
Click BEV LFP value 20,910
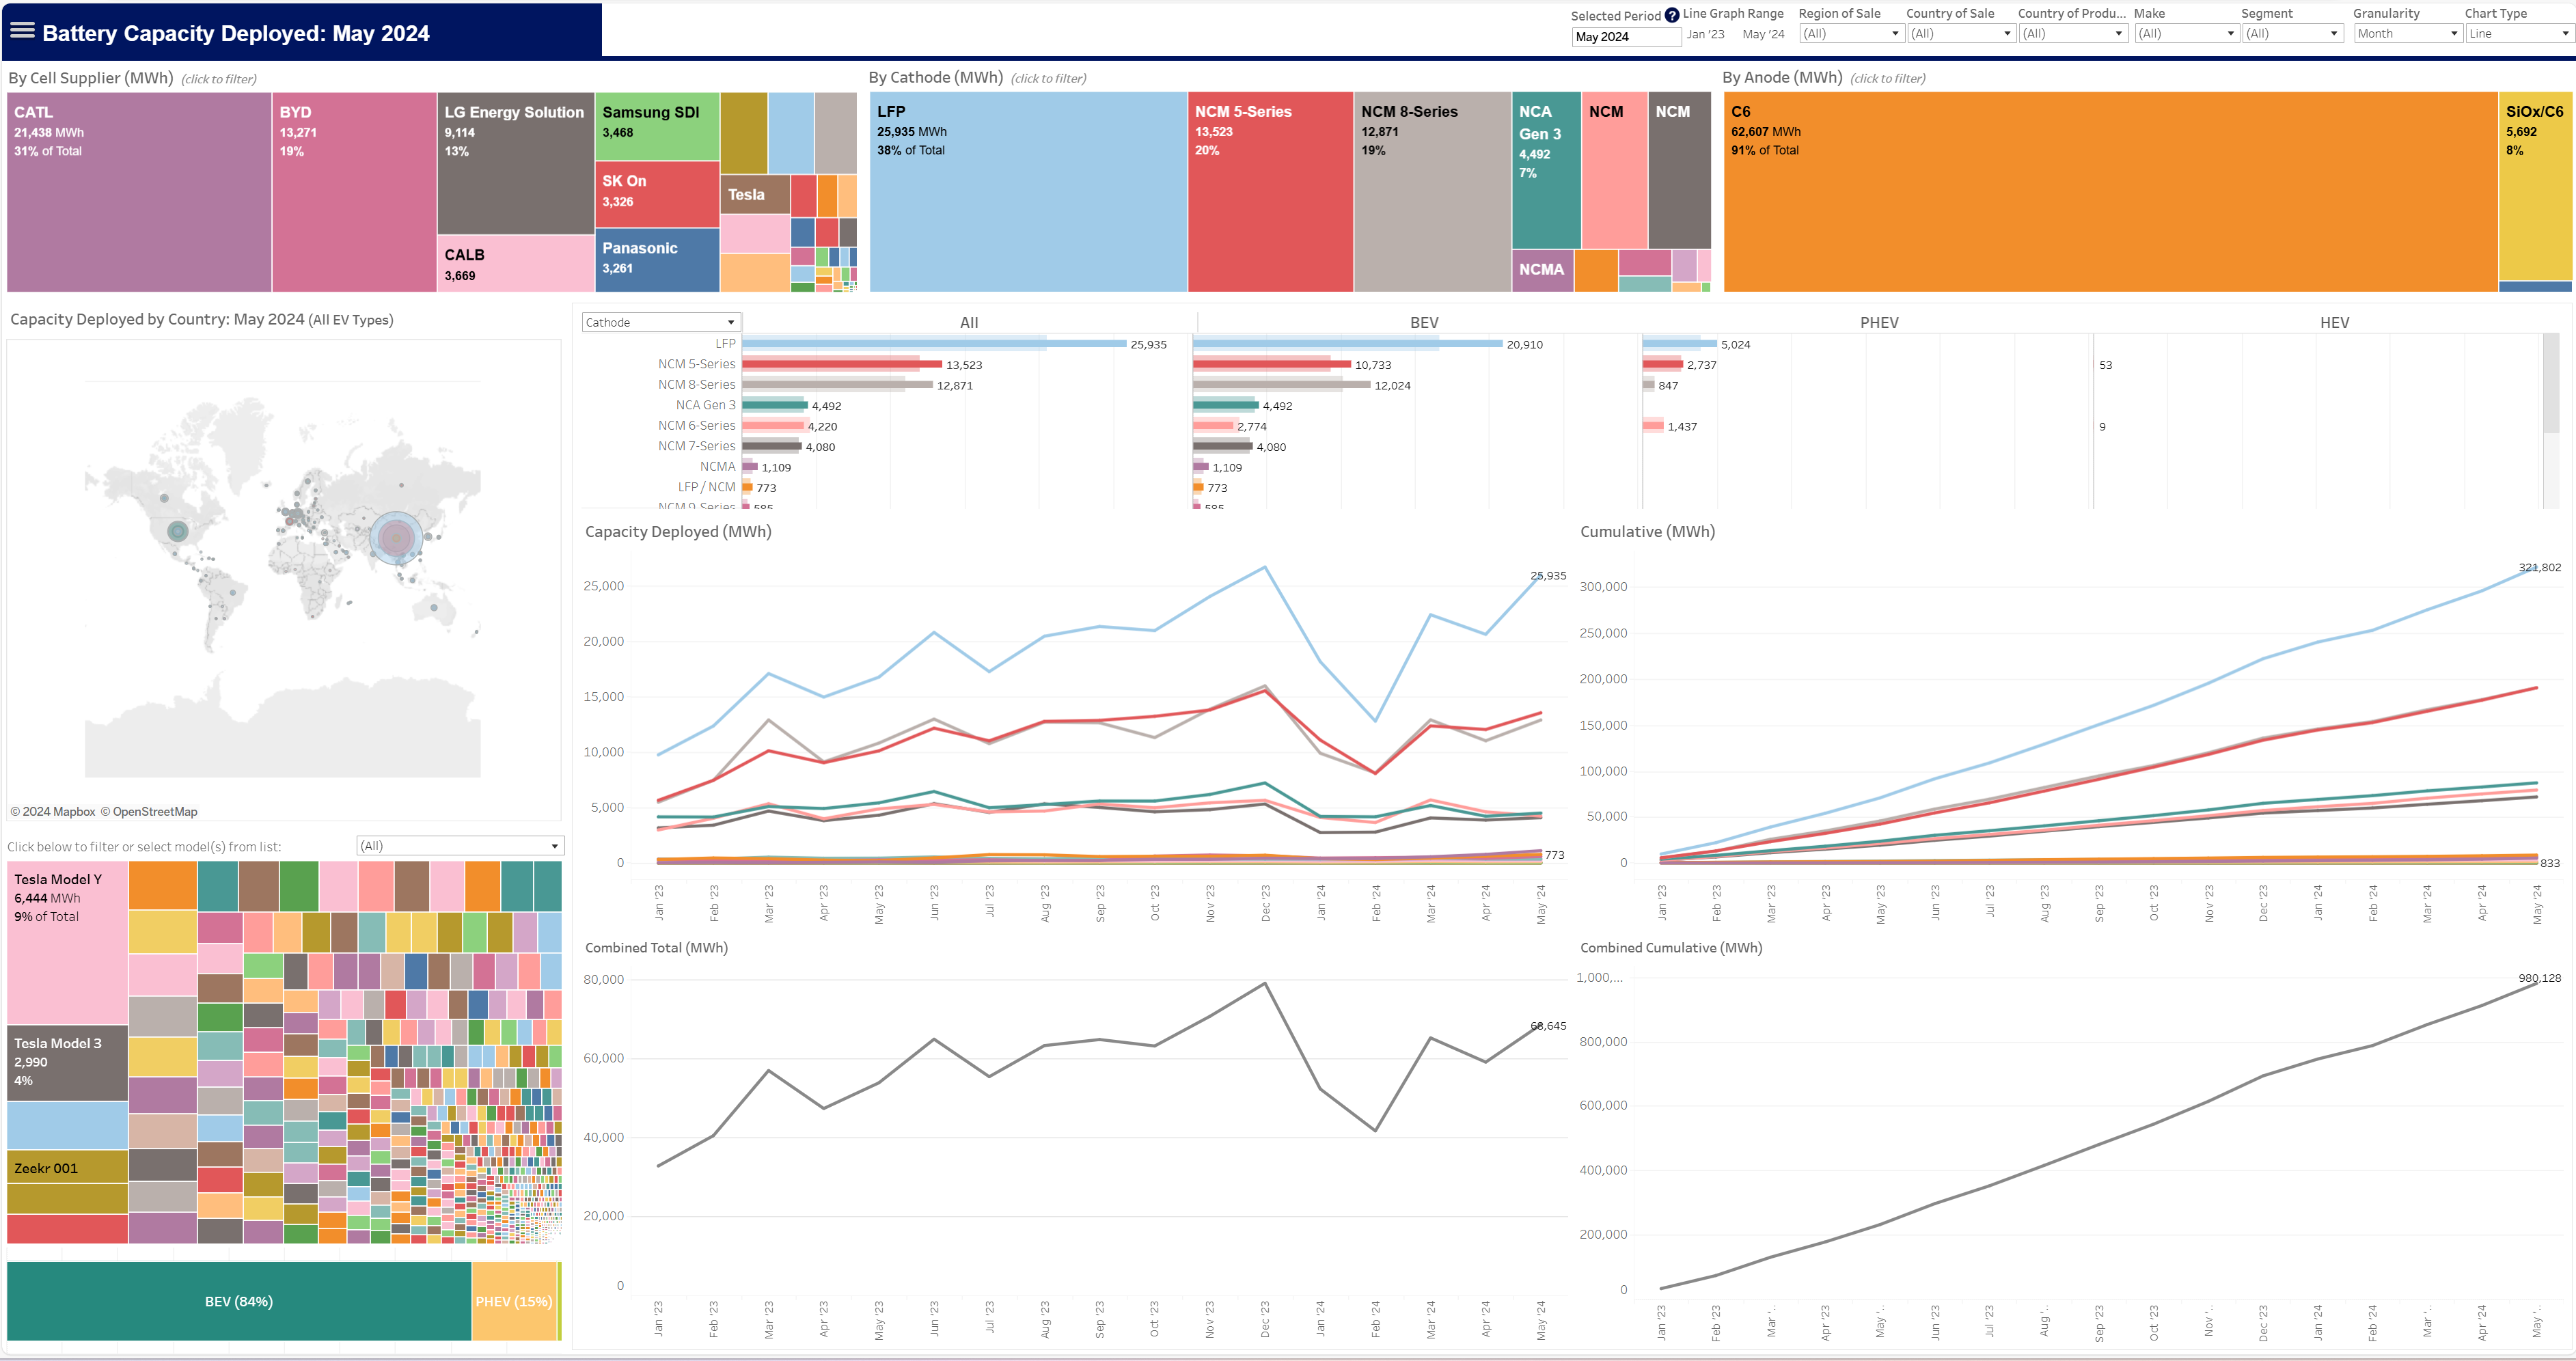pos(1524,344)
